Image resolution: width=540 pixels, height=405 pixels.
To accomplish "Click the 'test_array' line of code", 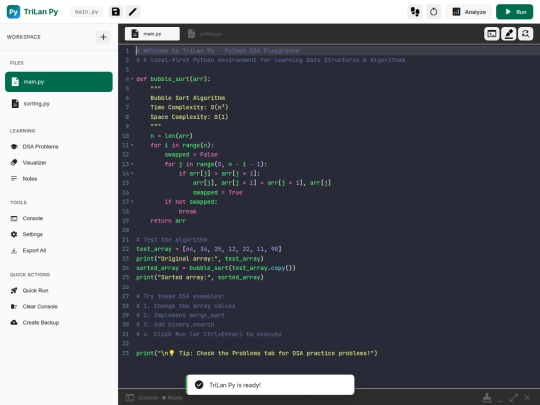I will pos(209,249).
